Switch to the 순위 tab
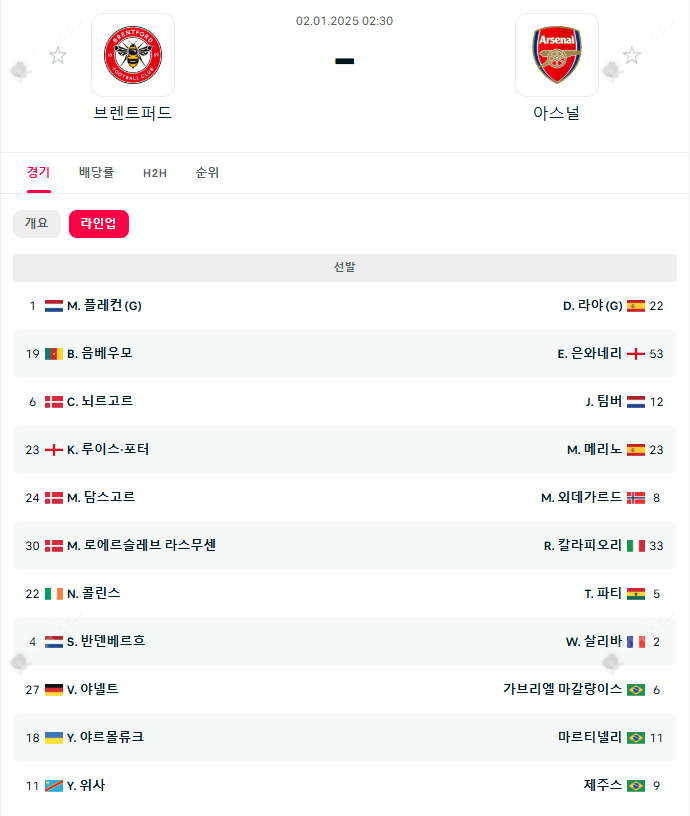 [x=207, y=173]
